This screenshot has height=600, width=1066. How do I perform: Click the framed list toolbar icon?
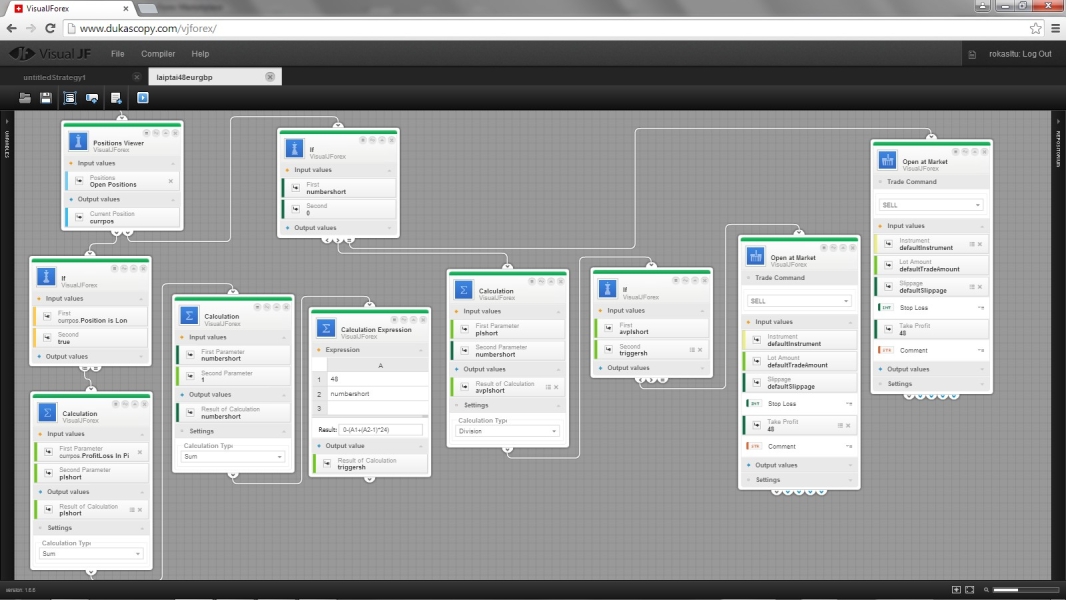69,98
